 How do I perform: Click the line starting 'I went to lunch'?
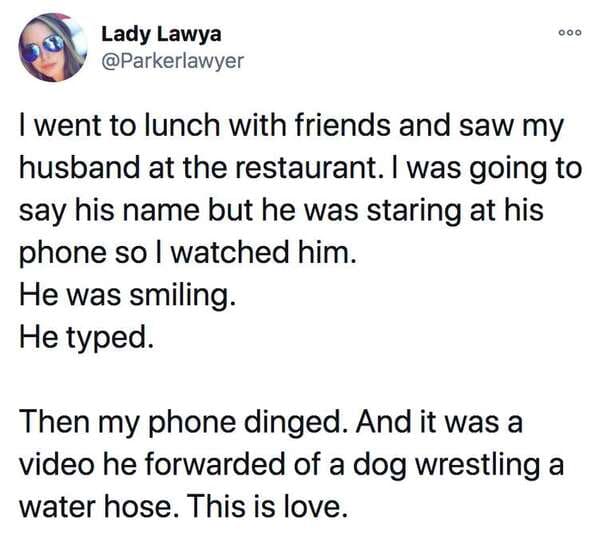[291, 126]
